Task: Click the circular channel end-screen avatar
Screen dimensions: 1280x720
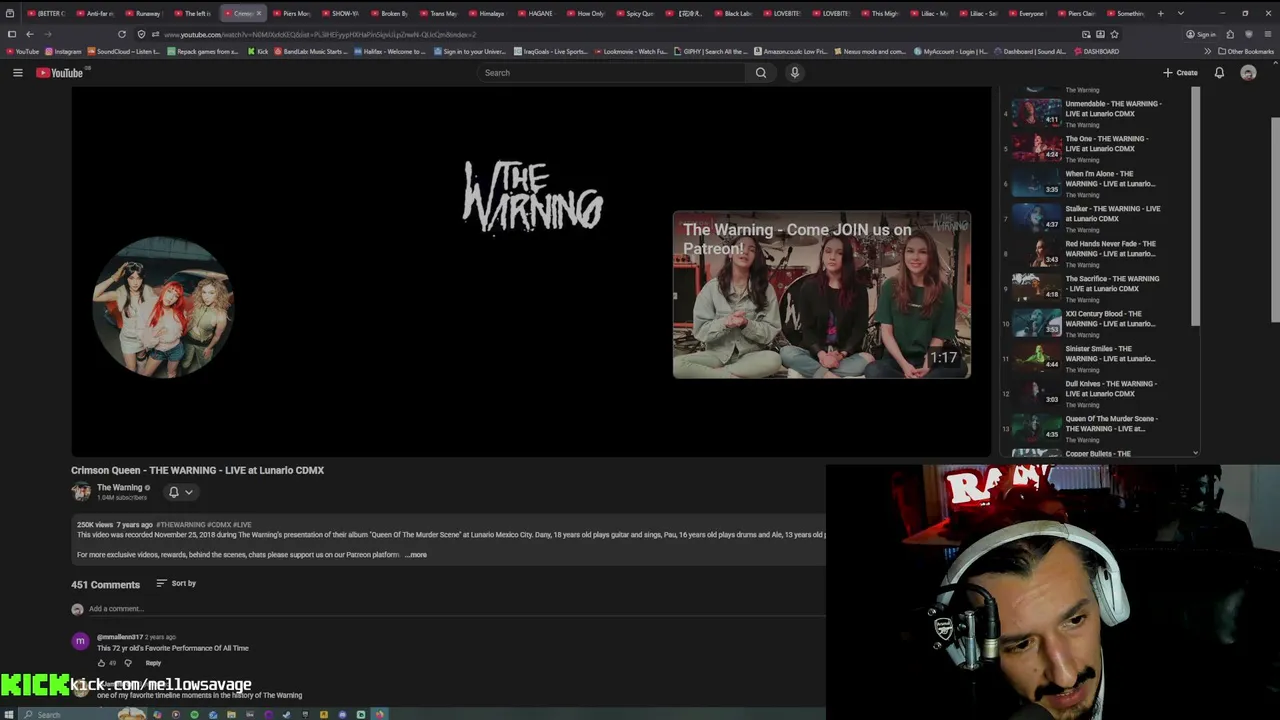Action: pyautogui.click(x=163, y=307)
